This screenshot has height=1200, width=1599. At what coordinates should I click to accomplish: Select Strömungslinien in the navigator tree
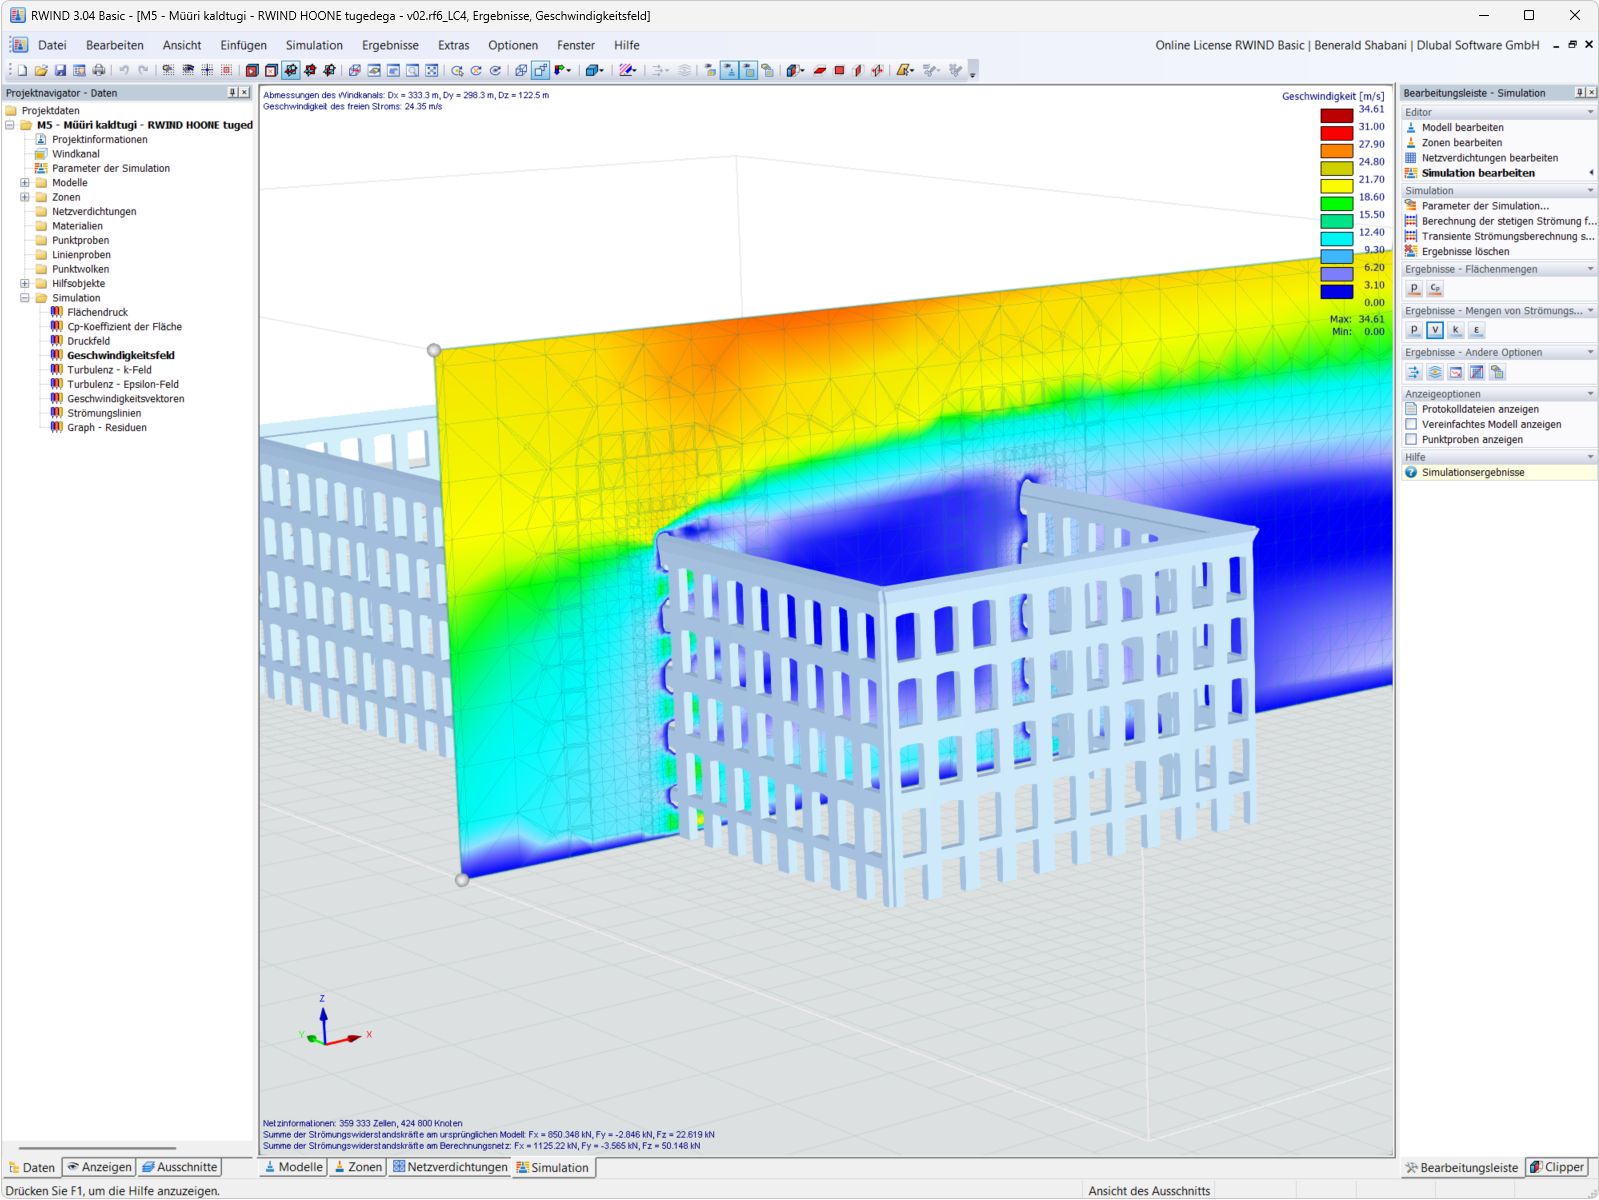click(x=104, y=413)
